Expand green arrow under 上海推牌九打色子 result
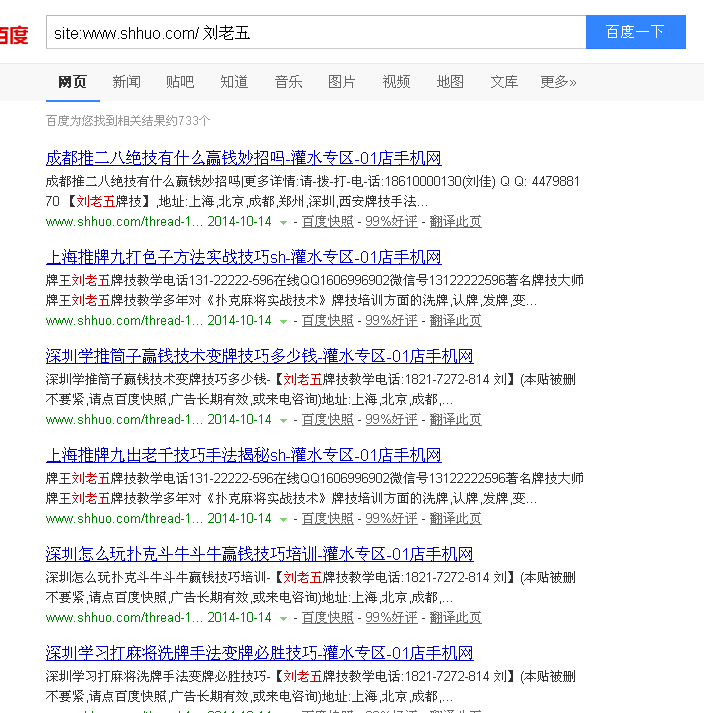The height and width of the screenshot is (713, 704). (283, 321)
